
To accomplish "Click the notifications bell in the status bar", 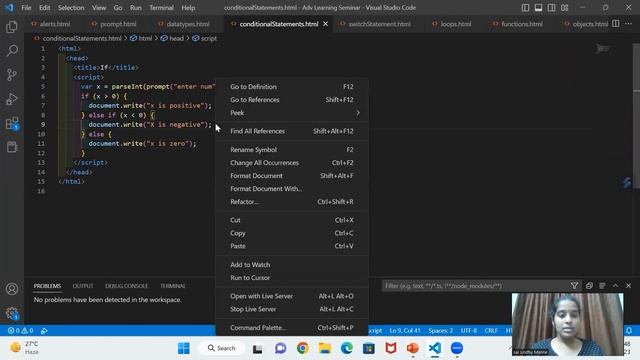I will pyautogui.click(x=629, y=331).
